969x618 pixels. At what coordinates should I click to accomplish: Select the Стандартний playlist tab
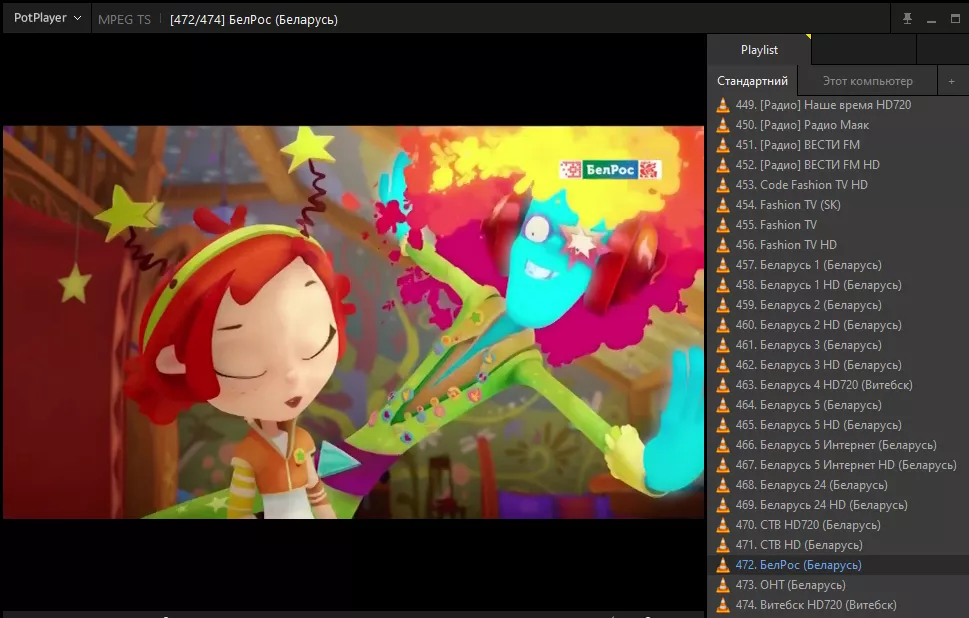(x=752, y=81)
